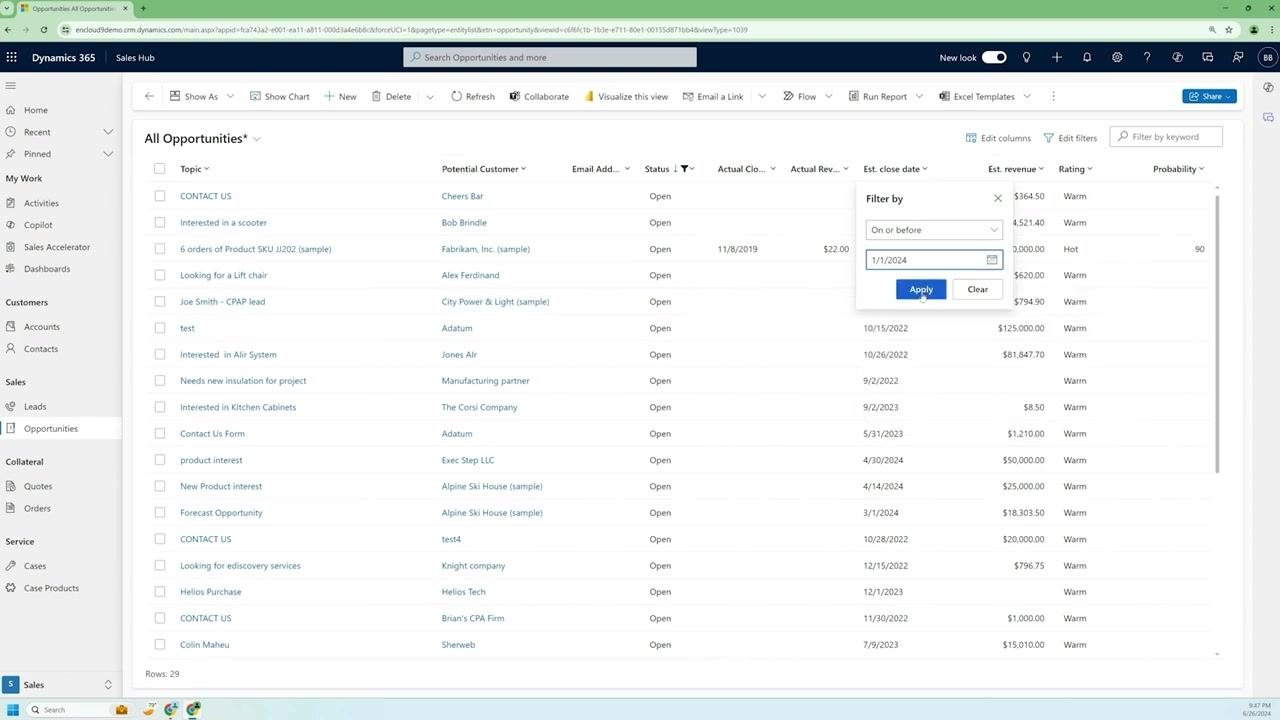Click the plus quick create icon
The width and height of the screenshot is (1280, 720).
click(x=1056, y=57)
